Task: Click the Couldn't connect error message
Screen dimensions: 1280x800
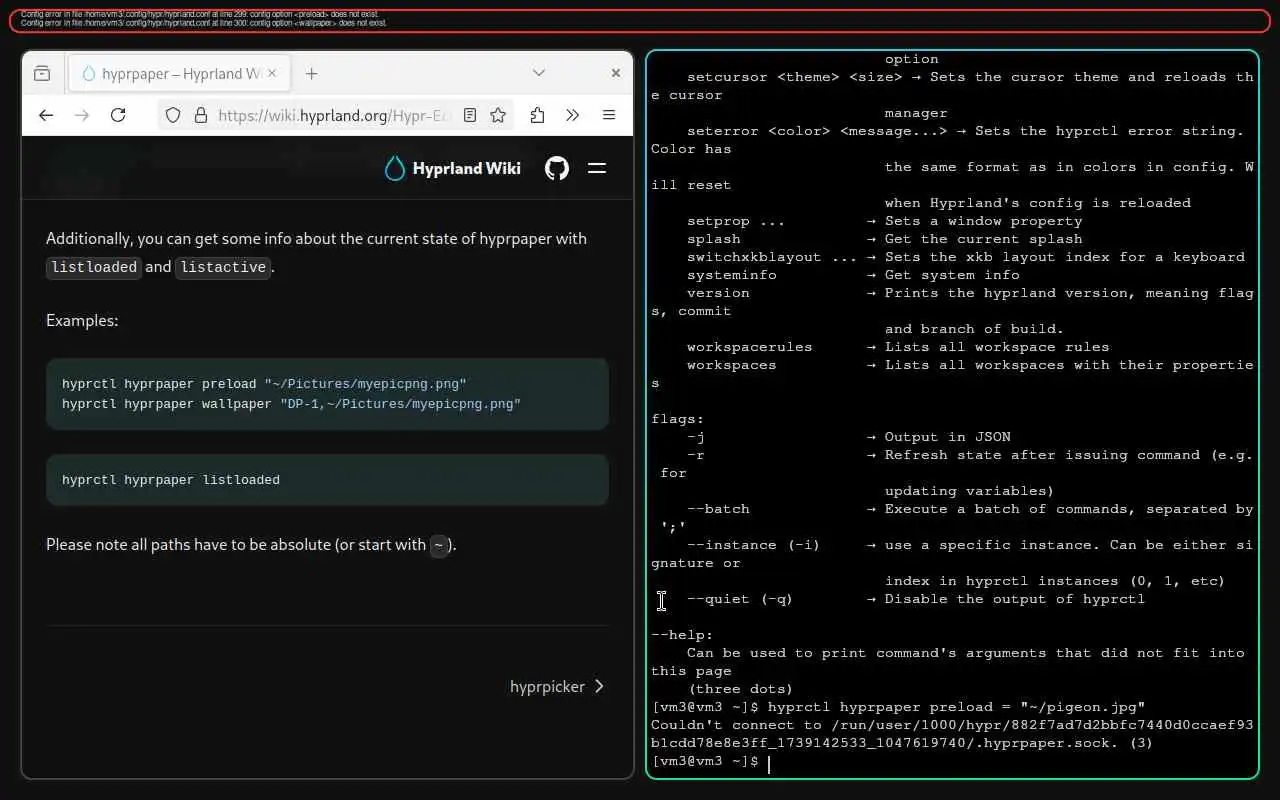Action: (952, 734)
